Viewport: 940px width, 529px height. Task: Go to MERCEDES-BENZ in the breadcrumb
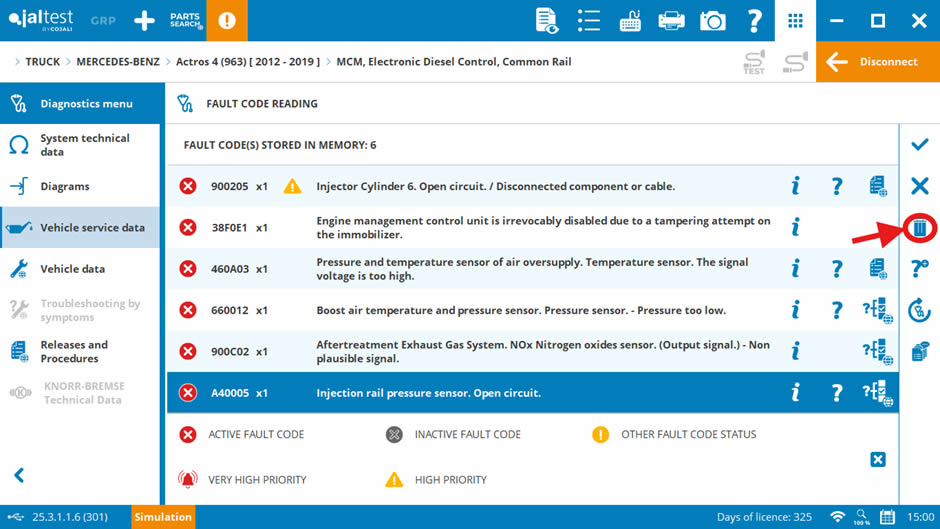click(118, 62)
